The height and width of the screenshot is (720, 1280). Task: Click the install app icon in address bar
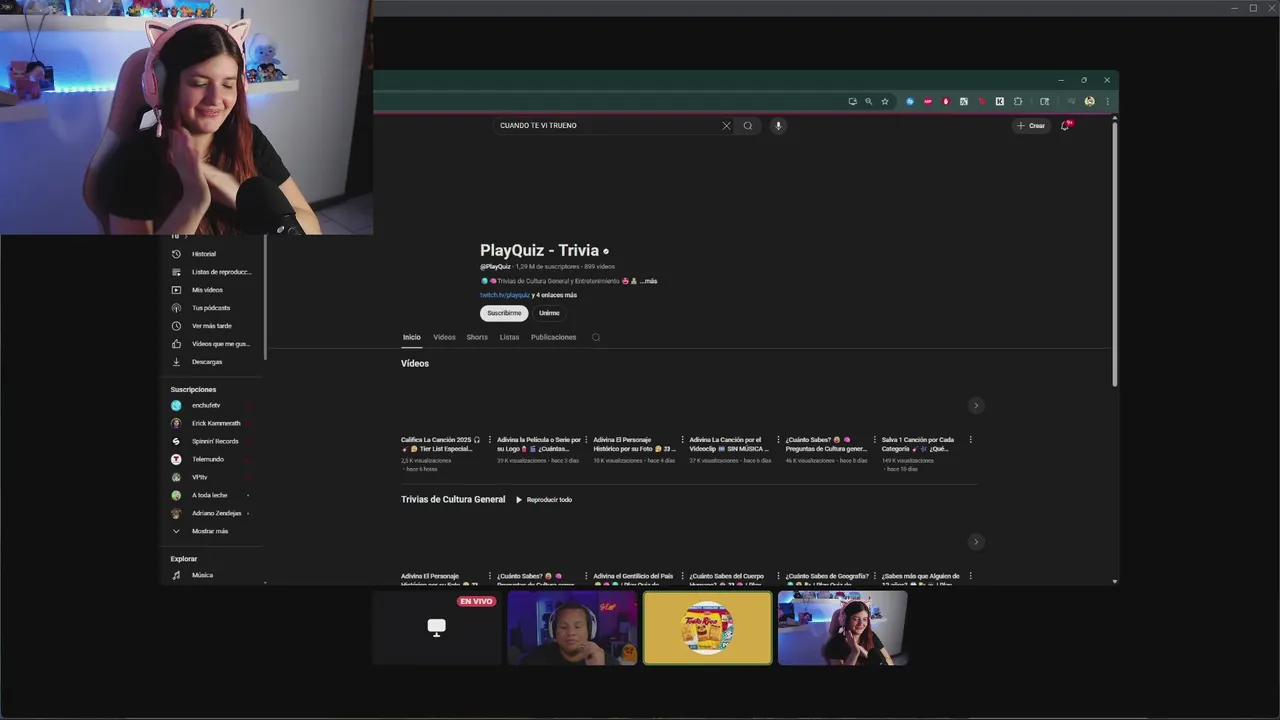(x=852, y=101)
